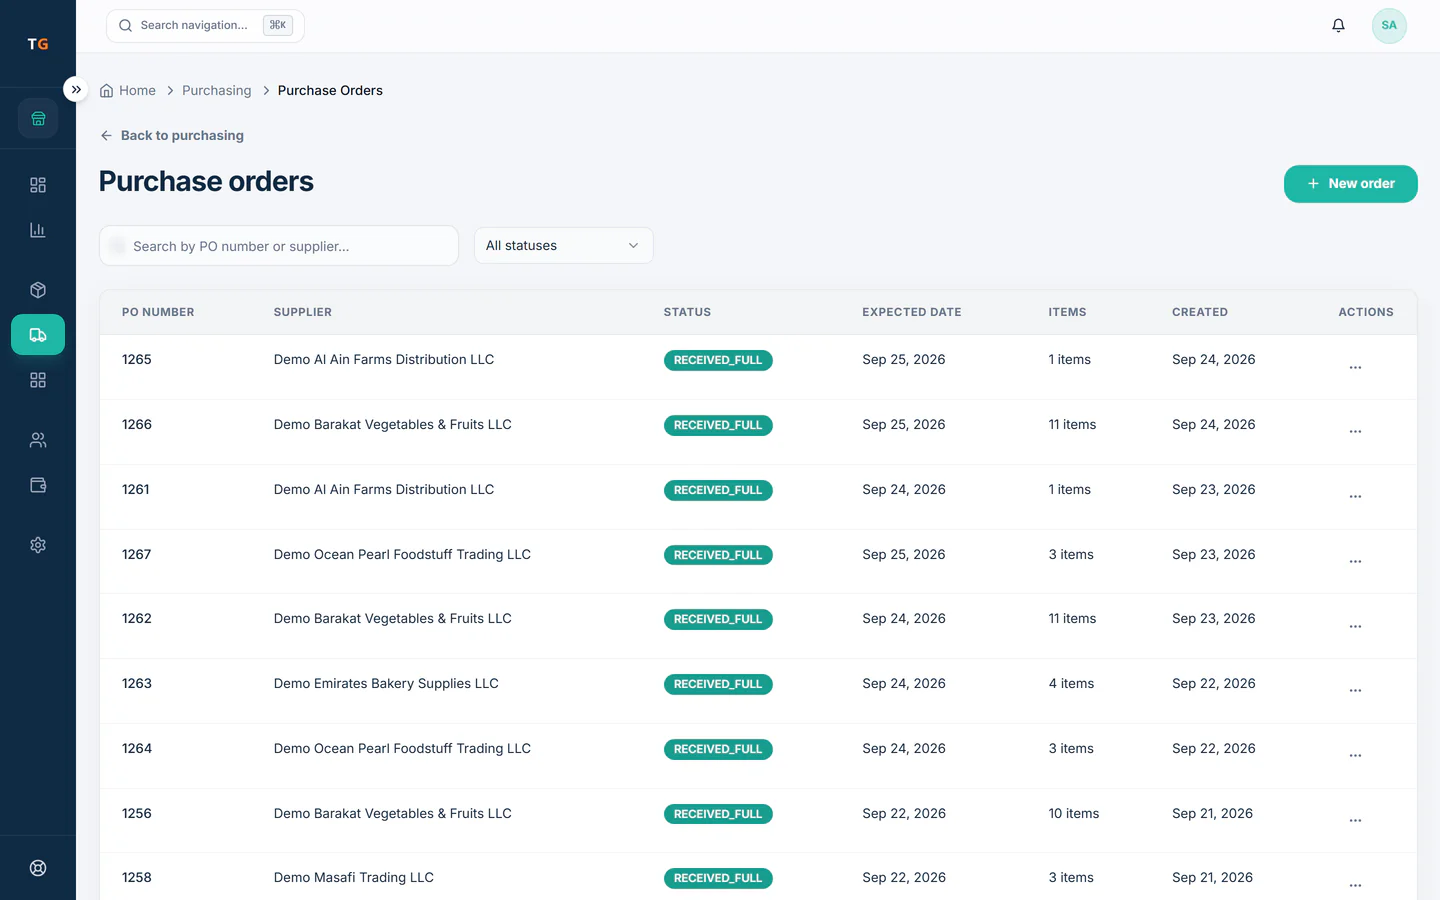Select supplier Demo Masafi Trading LLC
The width and height of the screenshot is (1440, 900).
354,878
